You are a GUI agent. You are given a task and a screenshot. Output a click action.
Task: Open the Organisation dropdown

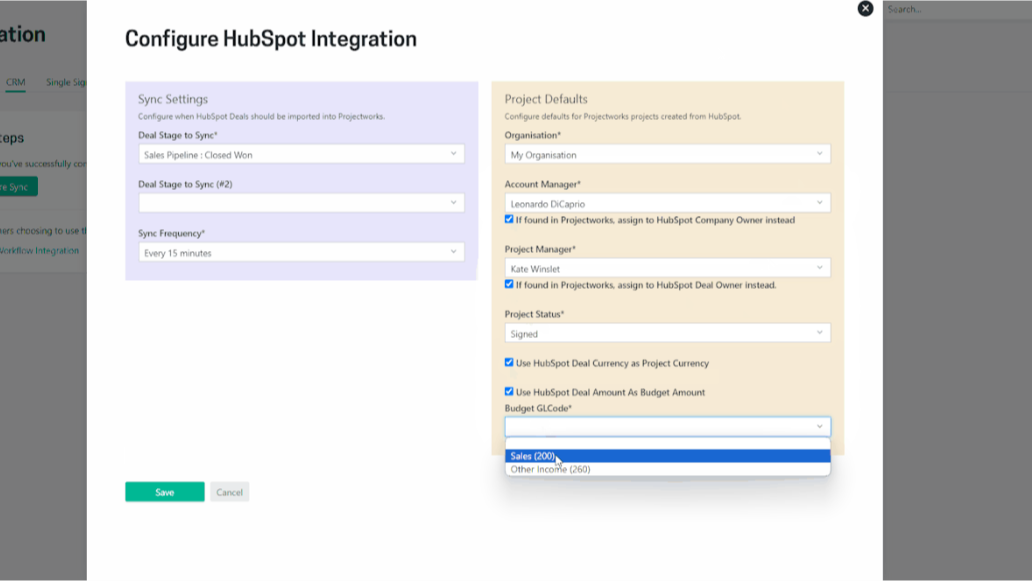coord(666,154)
